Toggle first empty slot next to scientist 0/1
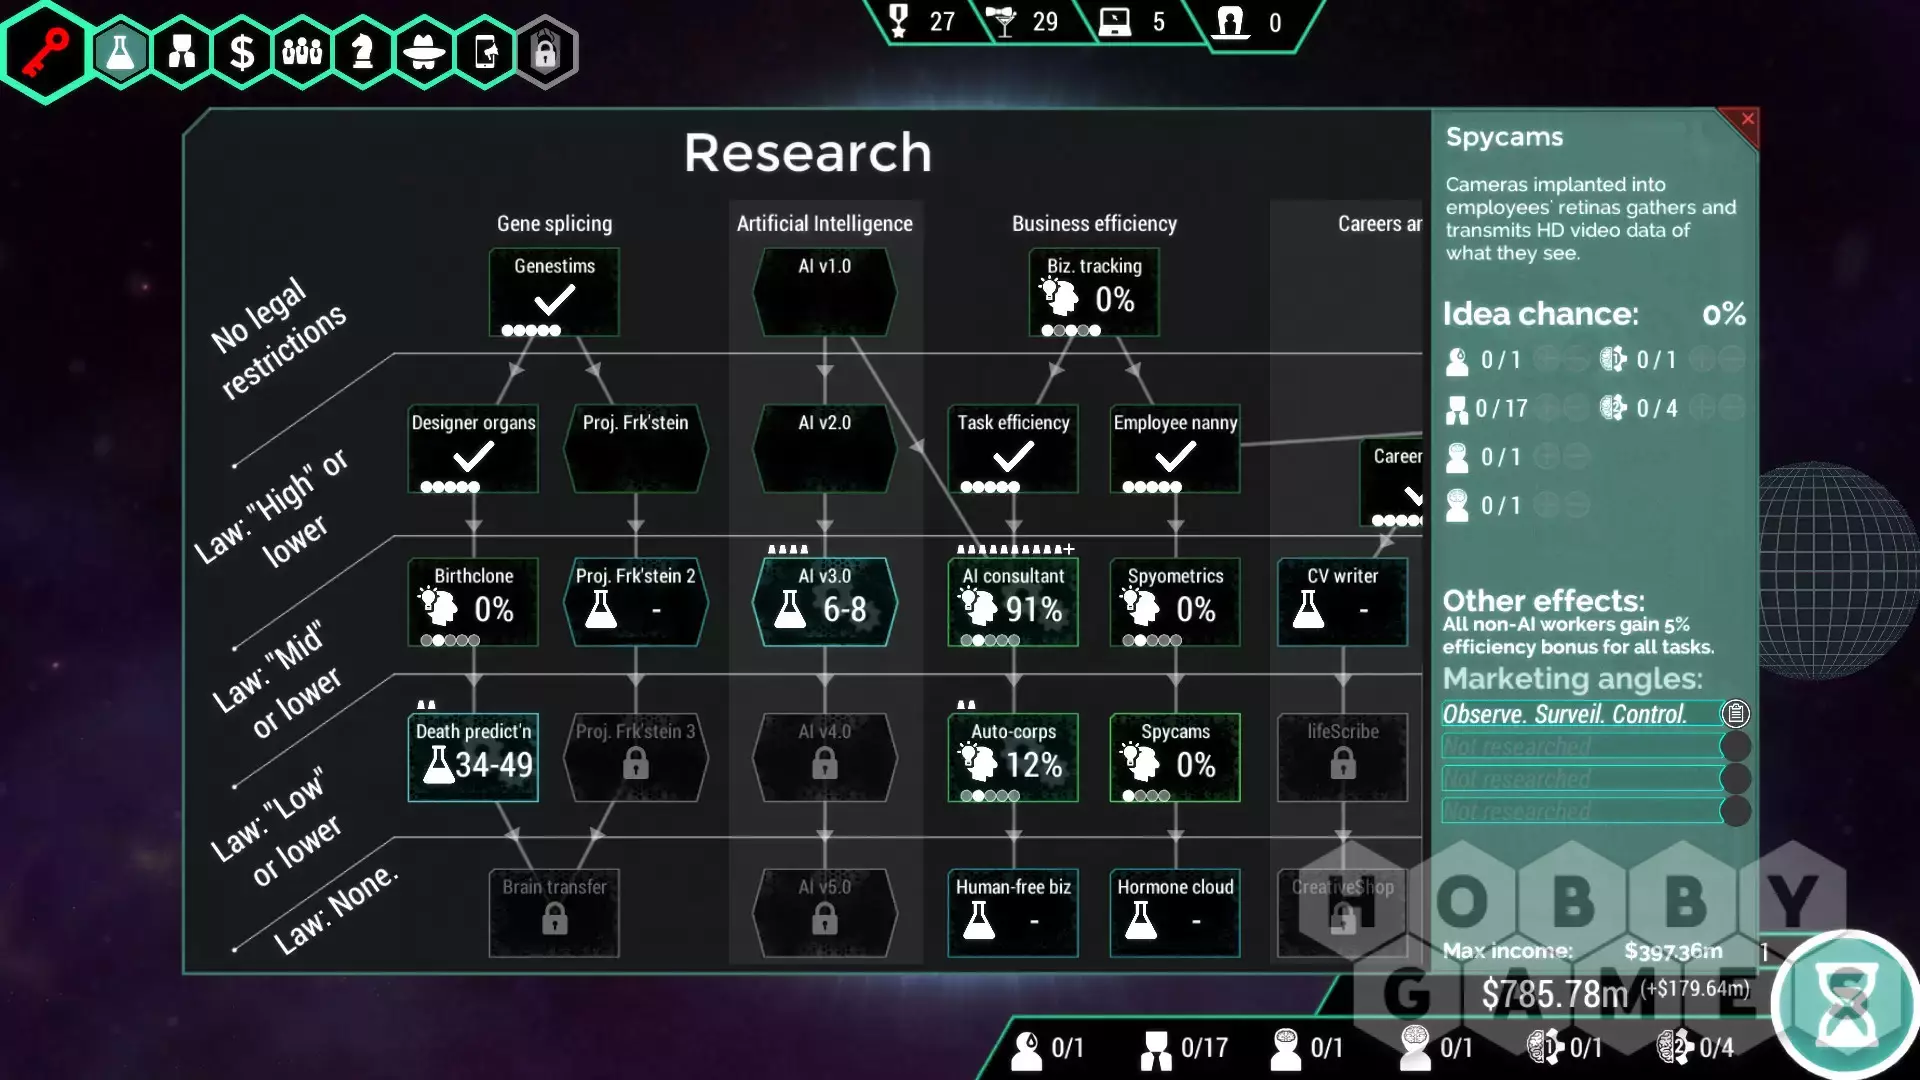Image resolution: width=1920 pixels, height=1080 pixels. [x=1546, y=359]
